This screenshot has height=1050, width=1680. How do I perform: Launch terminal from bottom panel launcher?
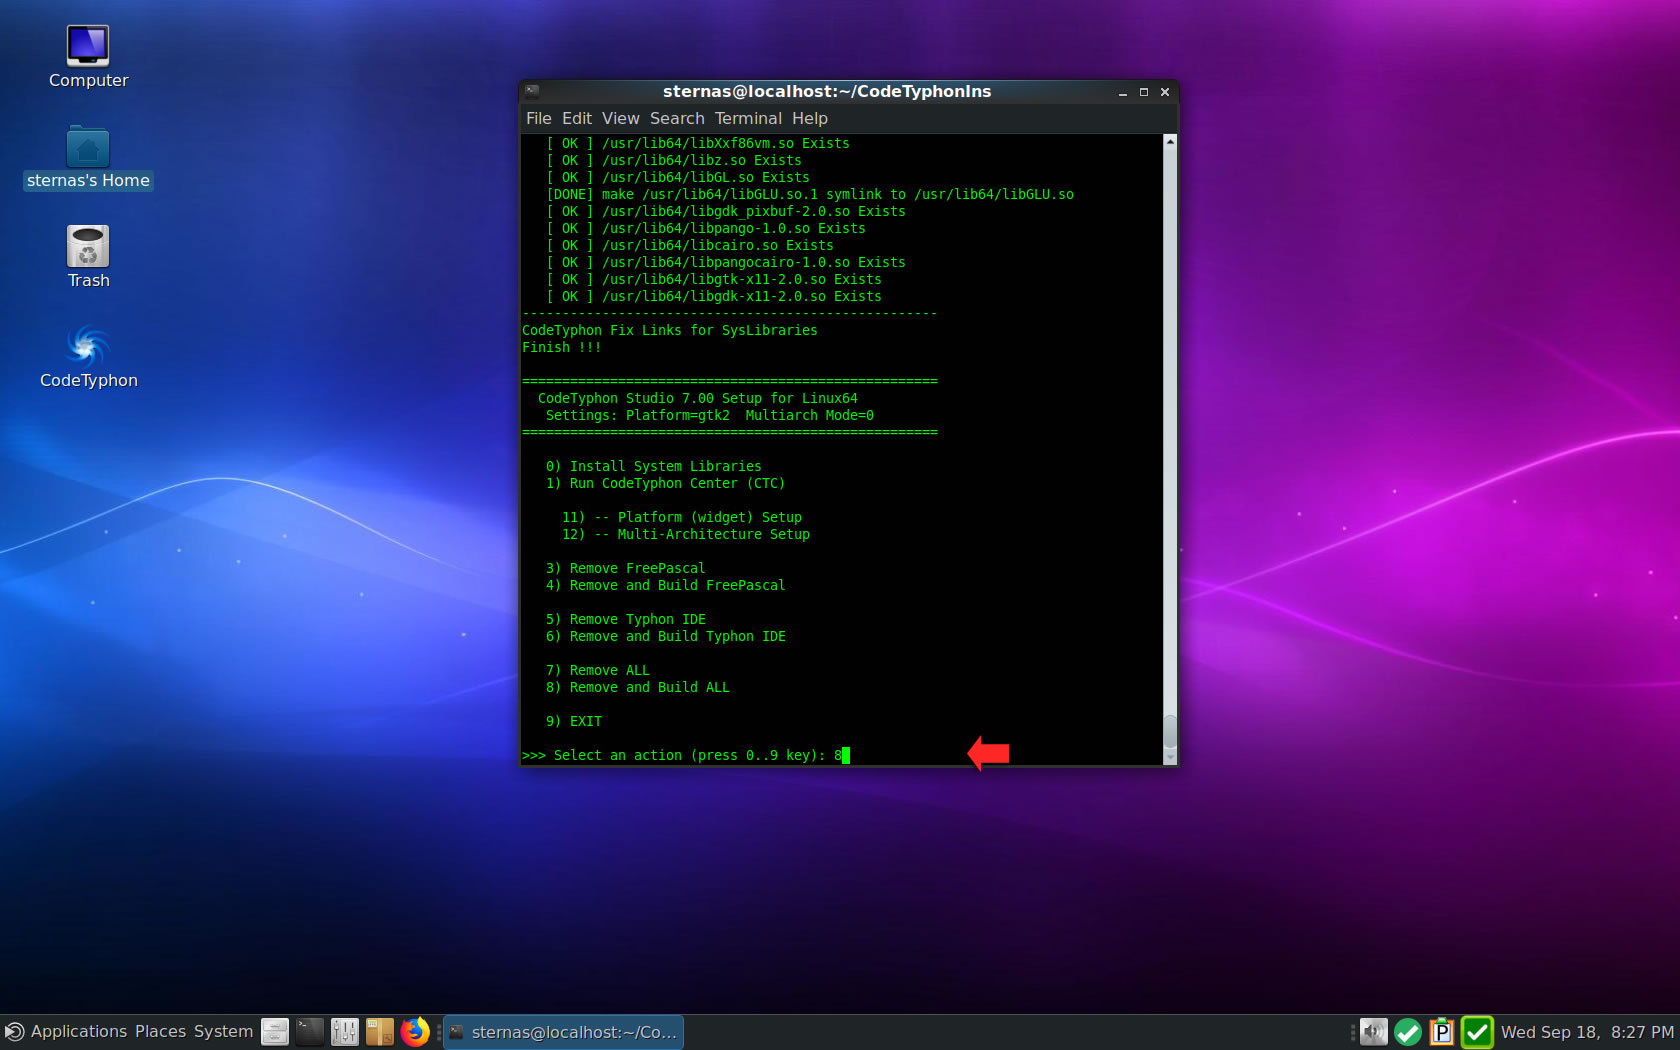tap(310, 1032)
